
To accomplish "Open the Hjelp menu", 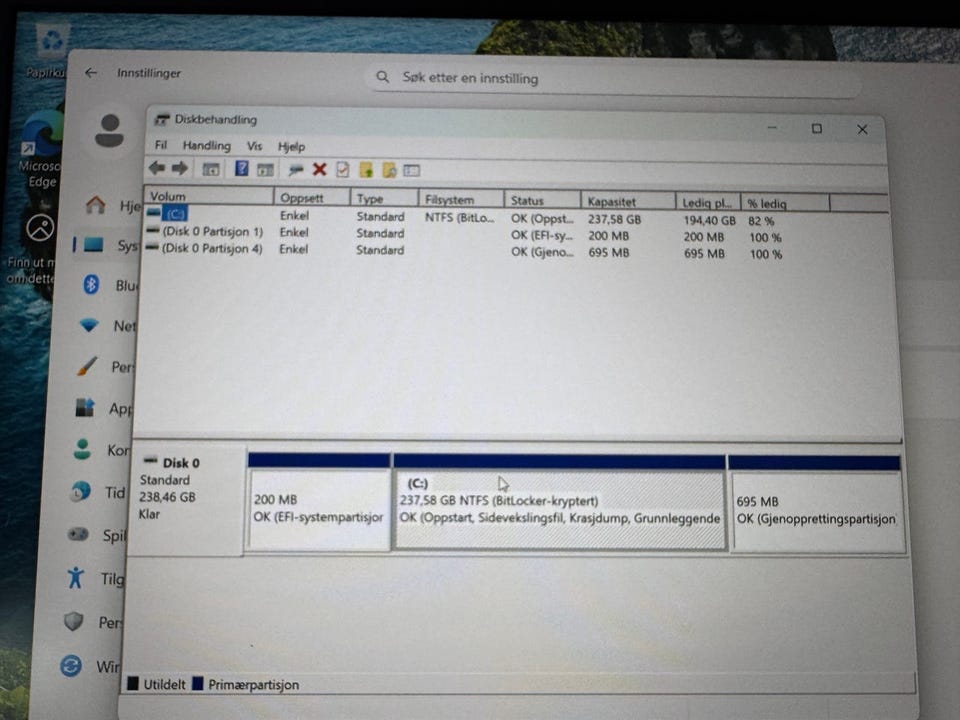I will point(291,147).
